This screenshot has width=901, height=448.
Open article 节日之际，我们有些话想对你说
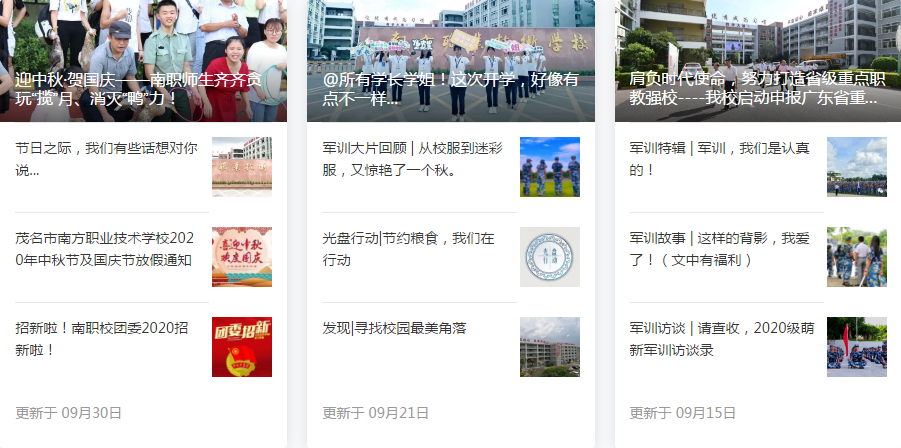tap(106, 159)
